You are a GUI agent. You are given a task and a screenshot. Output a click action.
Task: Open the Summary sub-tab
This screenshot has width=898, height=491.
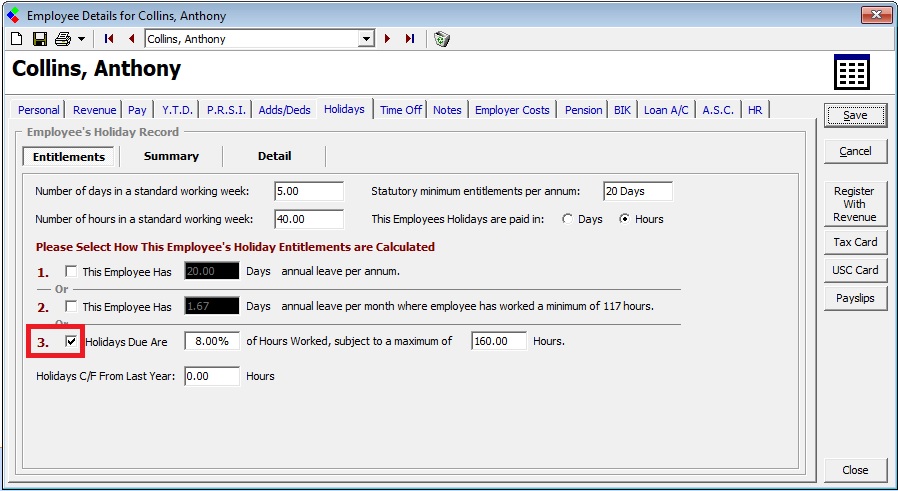point(171,156)
